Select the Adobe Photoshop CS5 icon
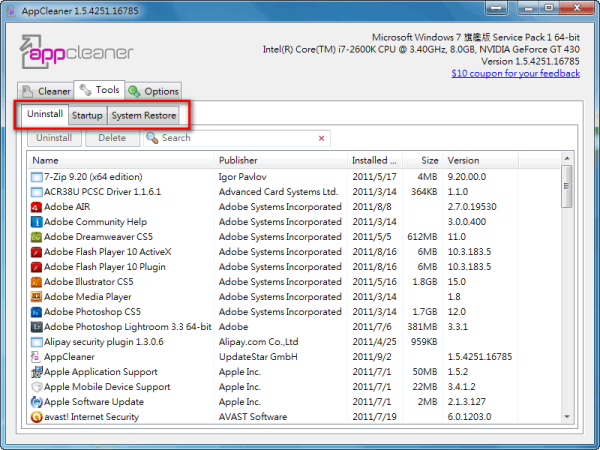 pos(36,312)
